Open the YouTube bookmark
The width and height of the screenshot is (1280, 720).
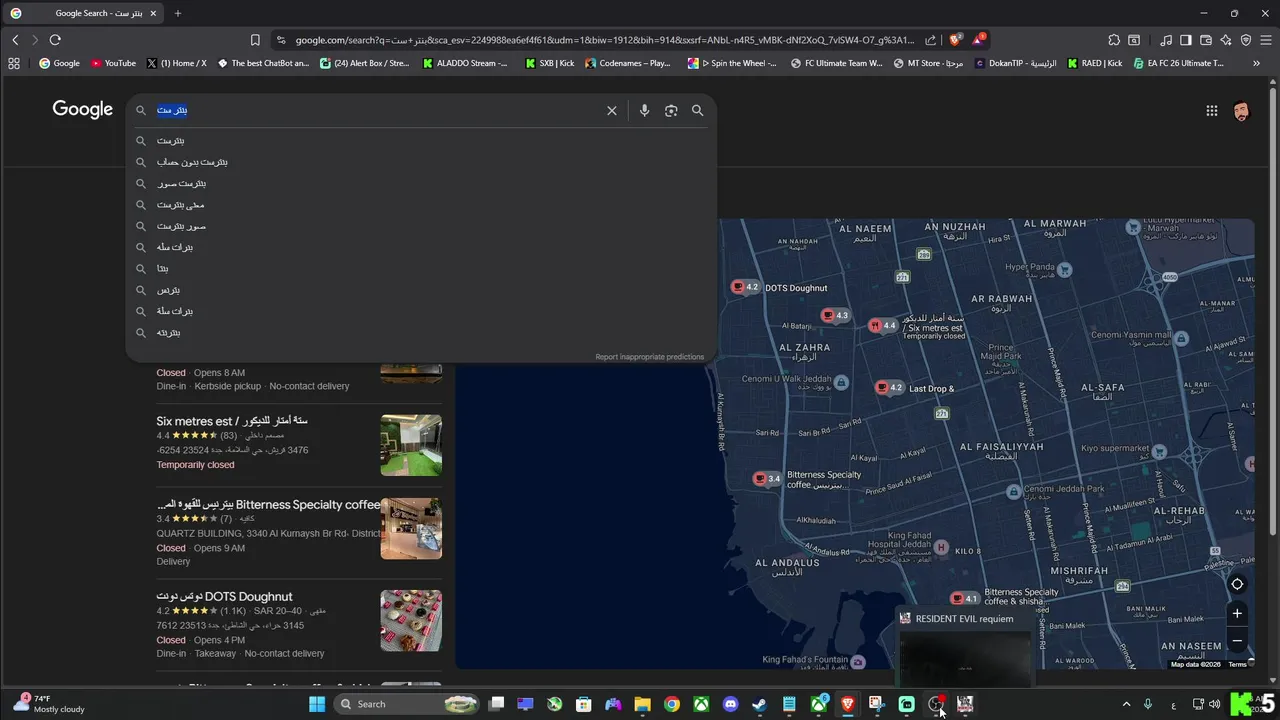point(113,63)
